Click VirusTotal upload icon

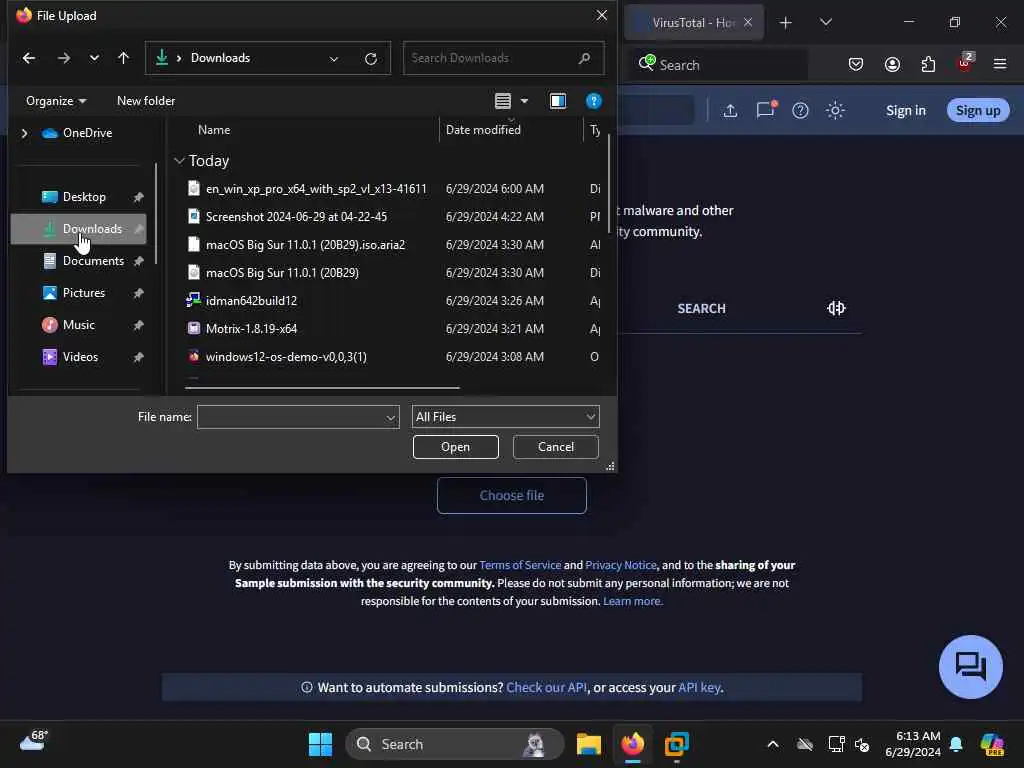(730, 110)
